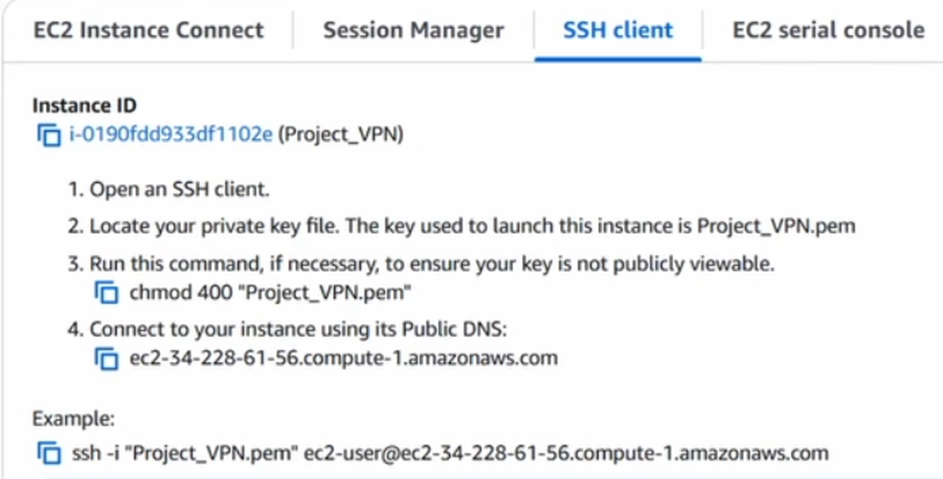Copy the instance ID to clipboard
Viewport: 943px width, 479px height.
tap(49, 135)
